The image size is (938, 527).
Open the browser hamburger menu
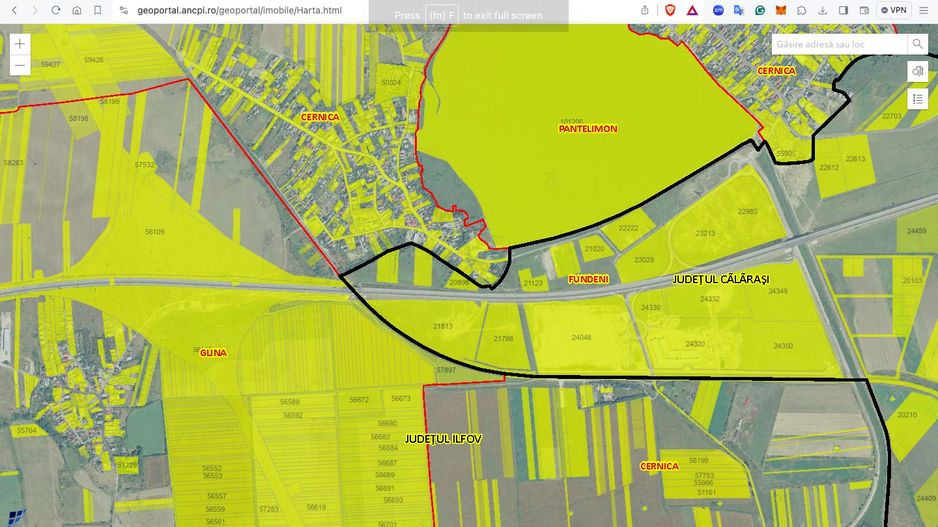point(925,10)
